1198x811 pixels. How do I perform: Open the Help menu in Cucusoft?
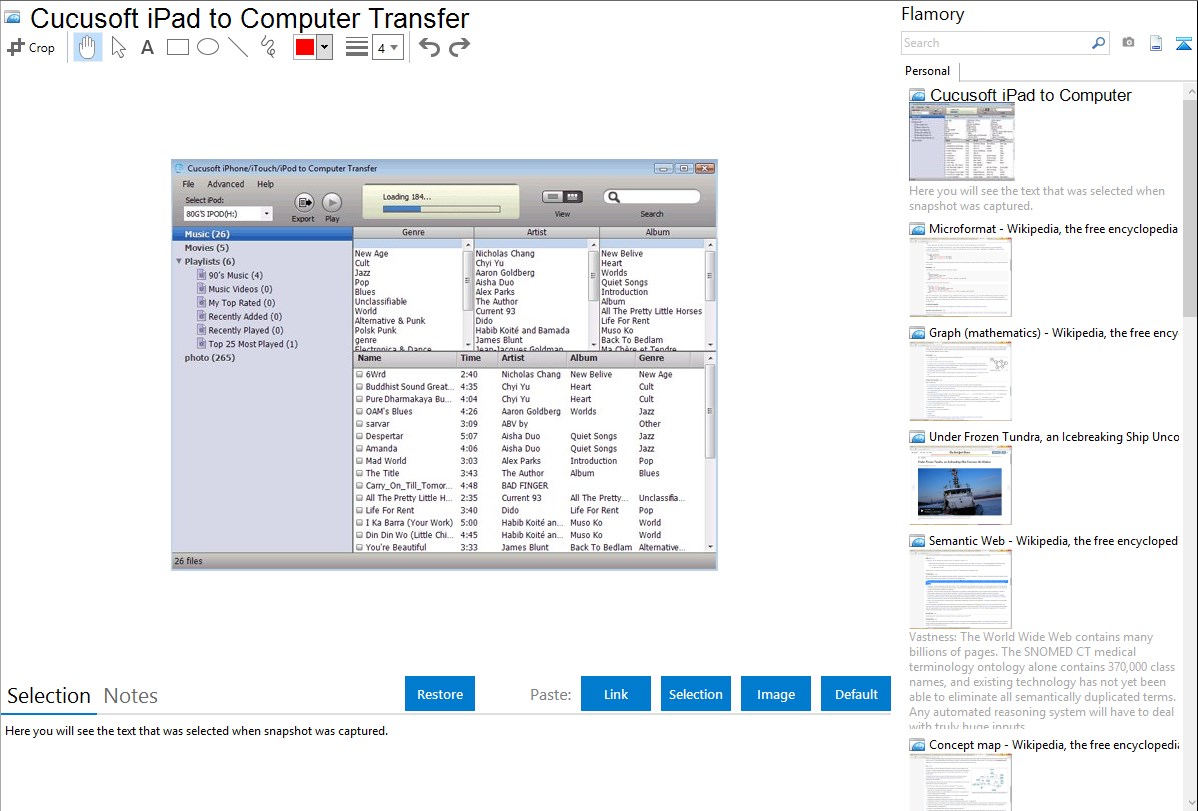click(265, 184)
